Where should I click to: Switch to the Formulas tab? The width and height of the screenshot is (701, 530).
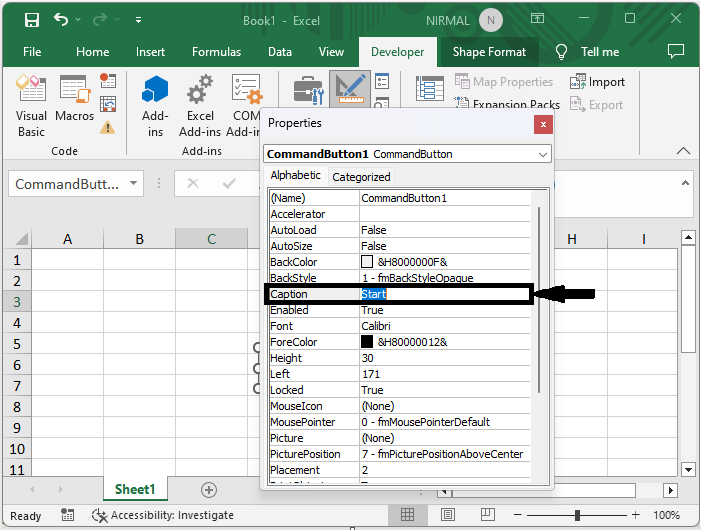[216, 52]
